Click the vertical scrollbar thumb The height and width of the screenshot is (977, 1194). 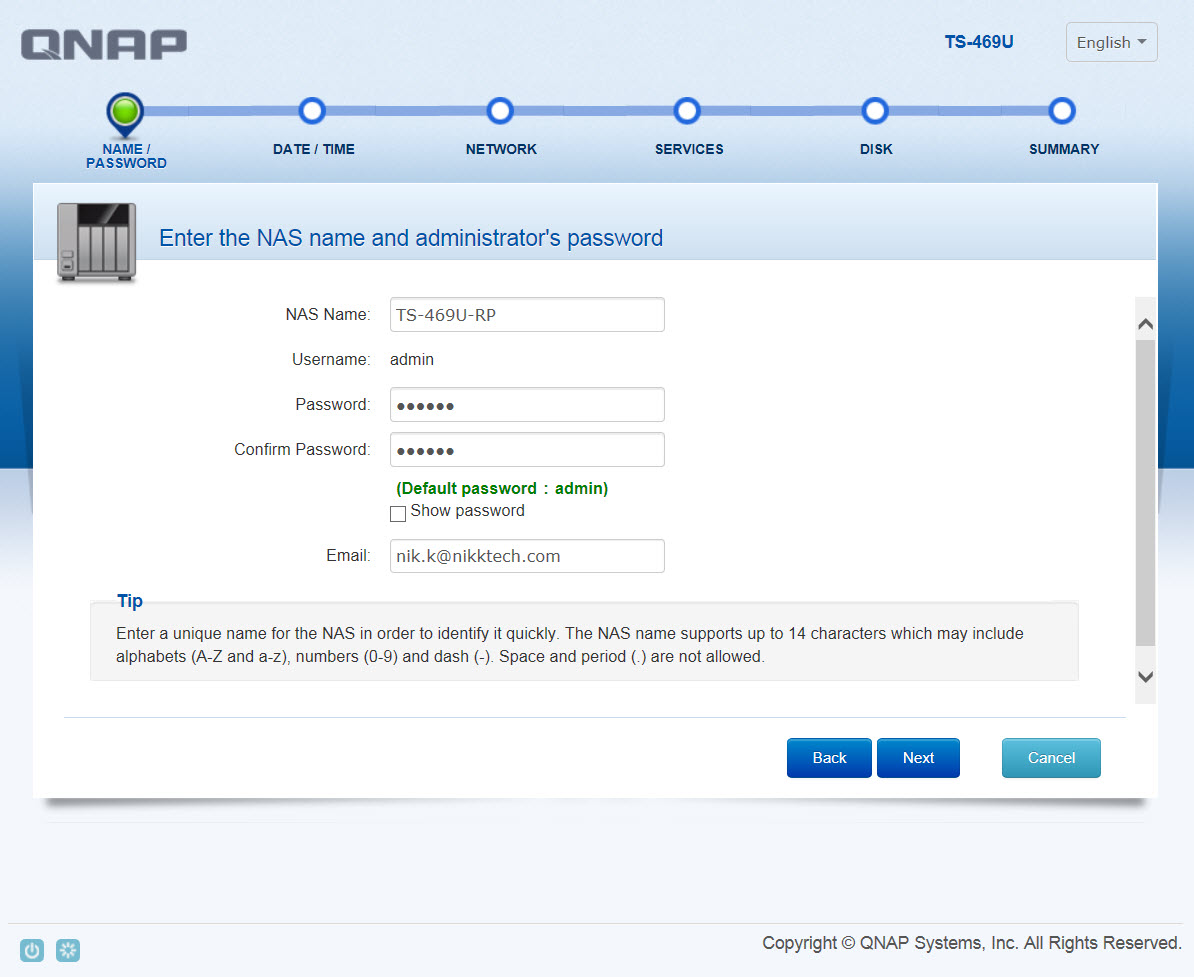pos(1145,493)
